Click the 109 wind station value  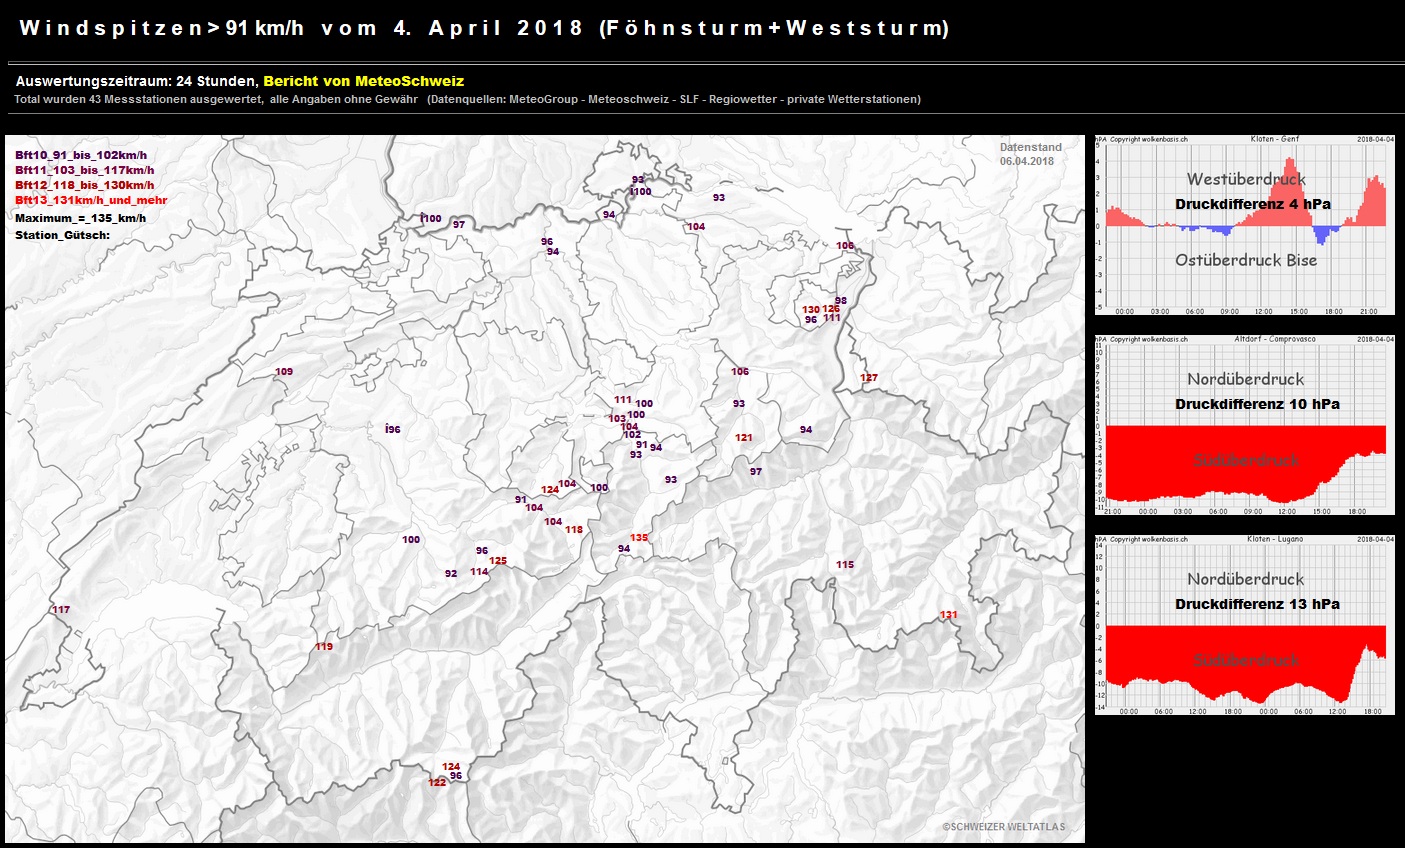tap(284, 372)
